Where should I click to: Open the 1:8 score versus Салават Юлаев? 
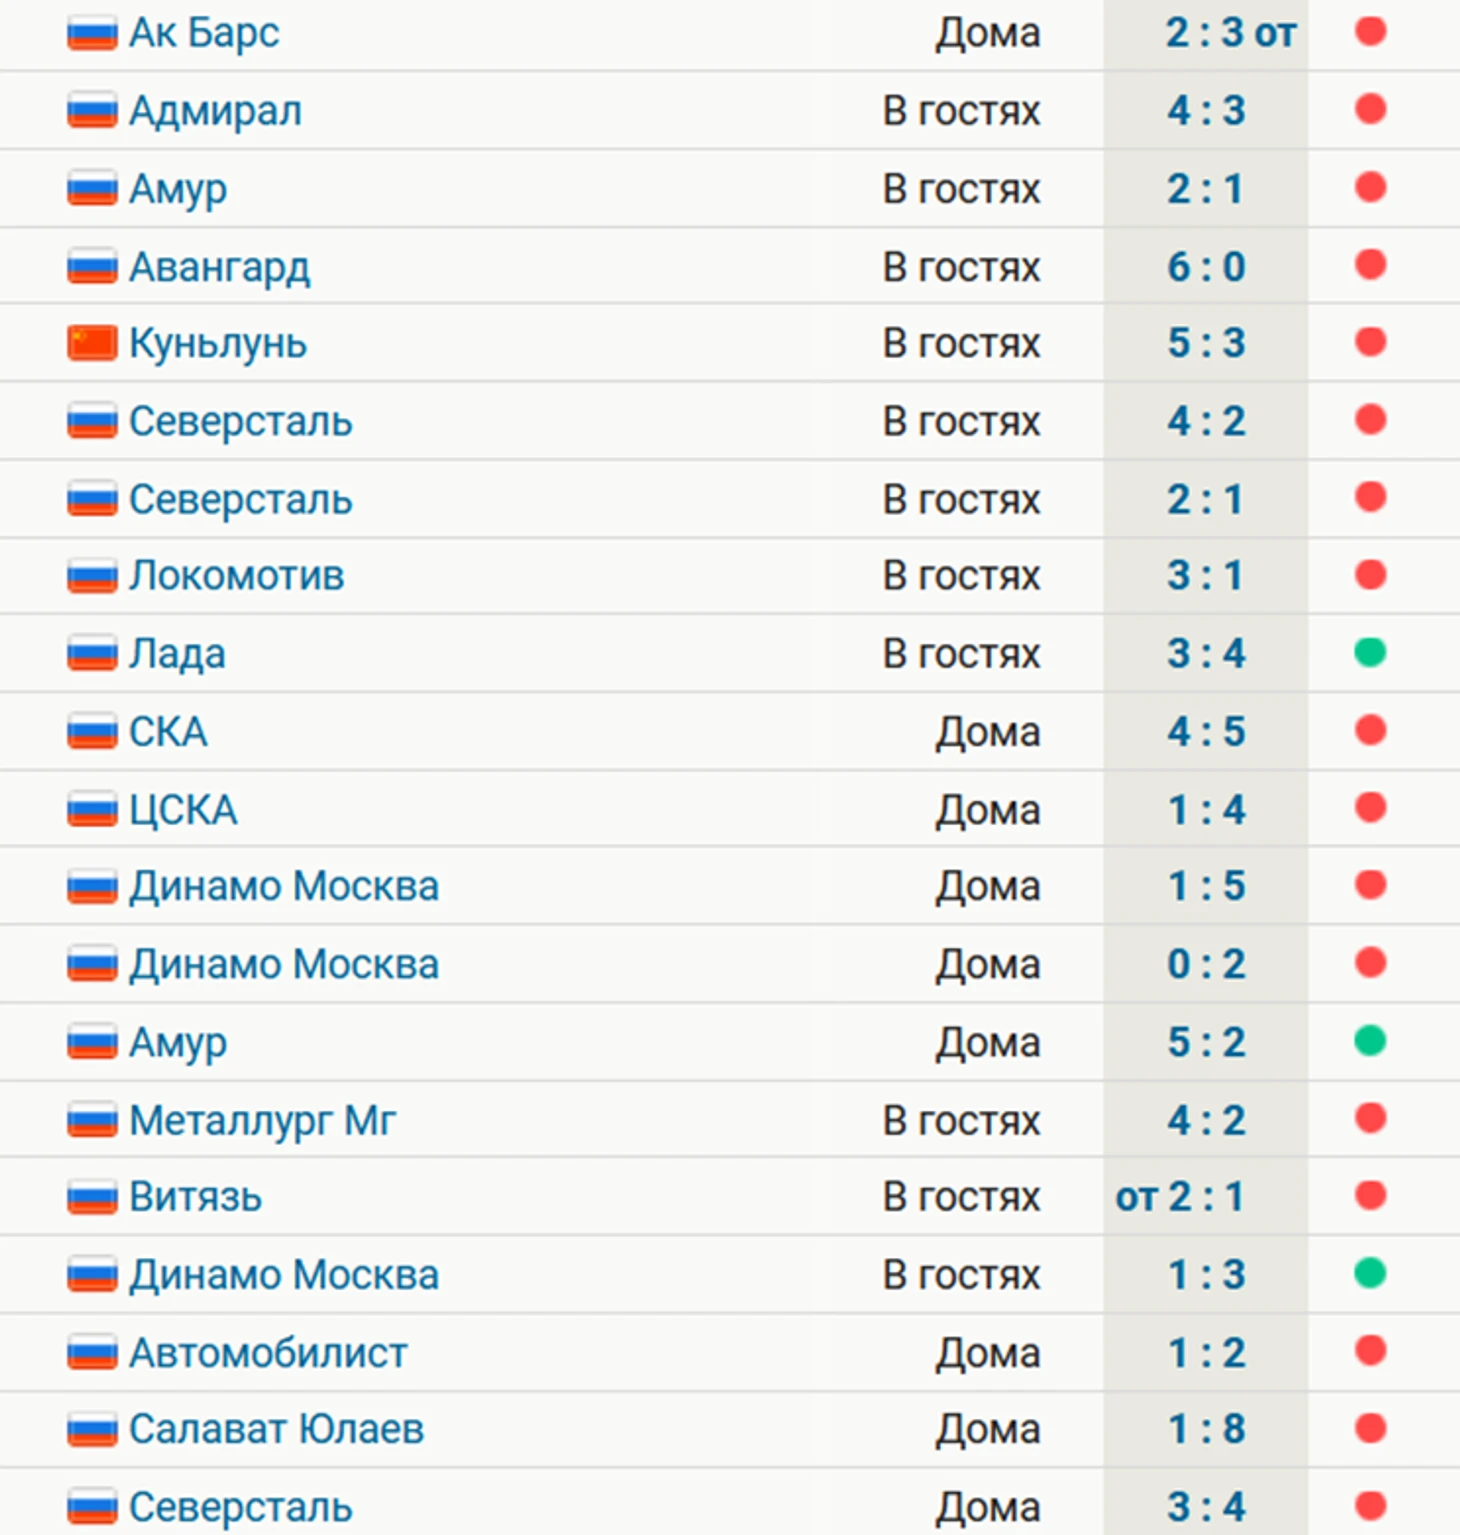[x=1206, y=1429]
